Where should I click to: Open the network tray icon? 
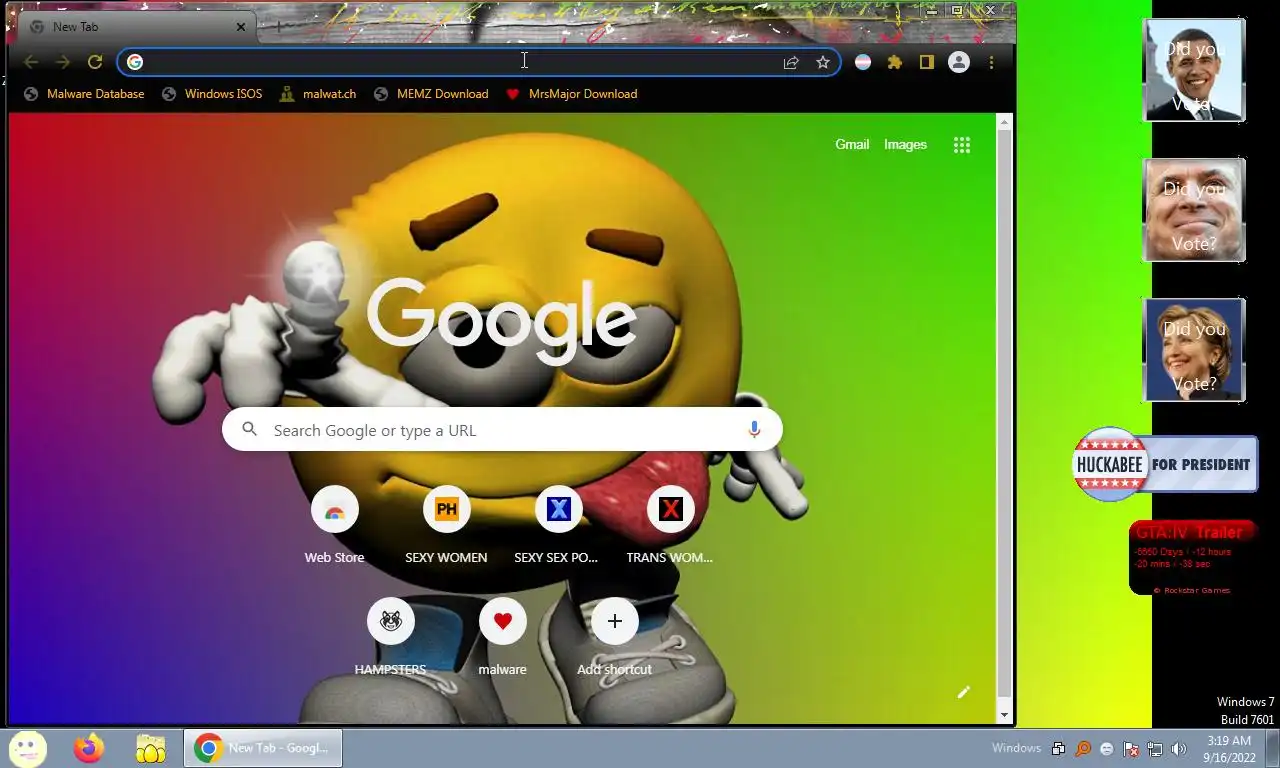pyautogui.click(x=1155, y=748)
